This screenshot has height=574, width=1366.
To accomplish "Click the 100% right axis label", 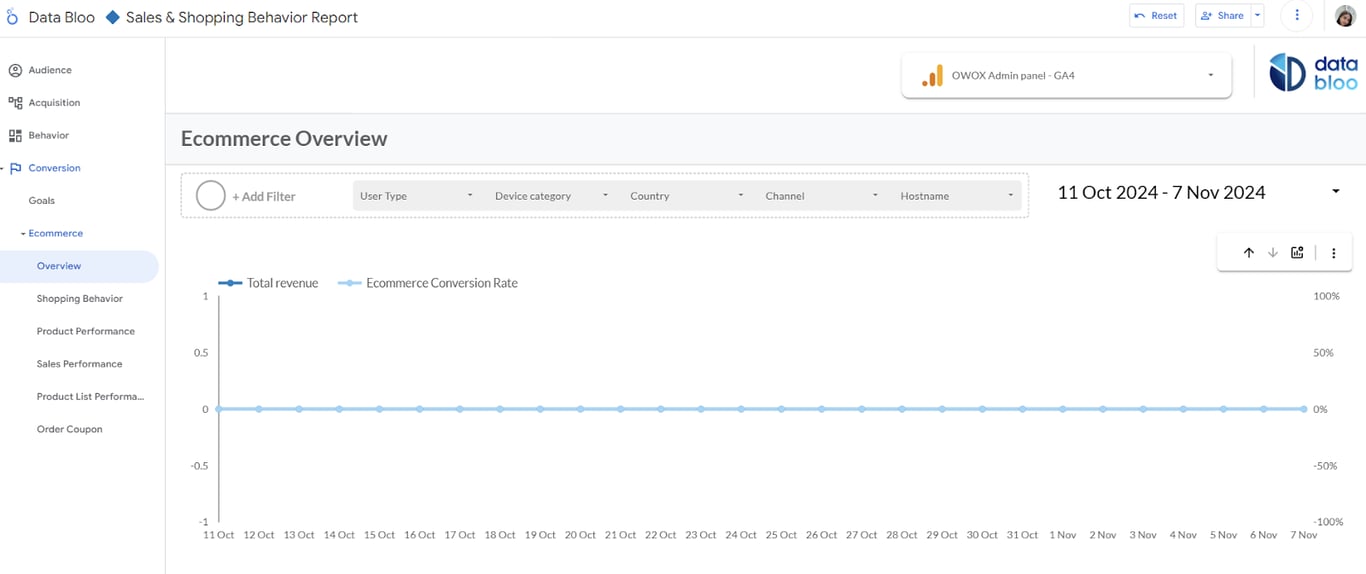I will coord(1326,296).
